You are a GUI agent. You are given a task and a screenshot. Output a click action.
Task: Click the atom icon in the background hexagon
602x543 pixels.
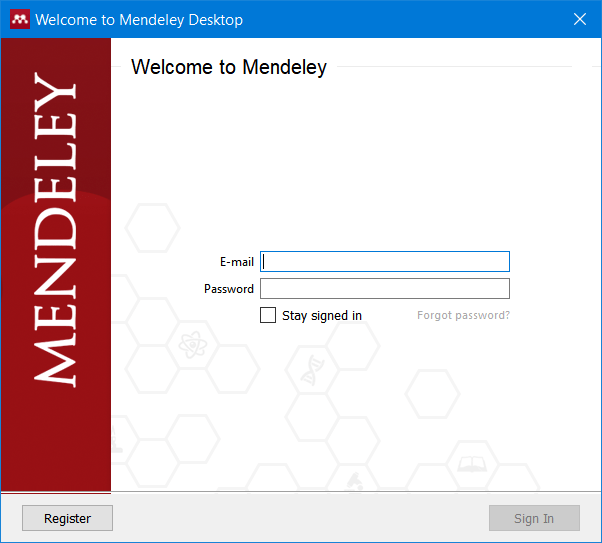click(x=190, y=346)
